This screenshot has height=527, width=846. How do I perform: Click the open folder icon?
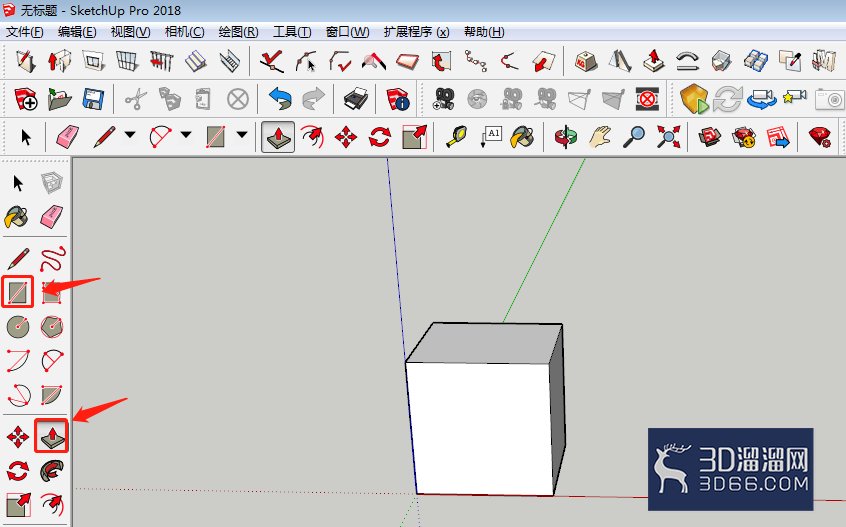pos(59,99)
